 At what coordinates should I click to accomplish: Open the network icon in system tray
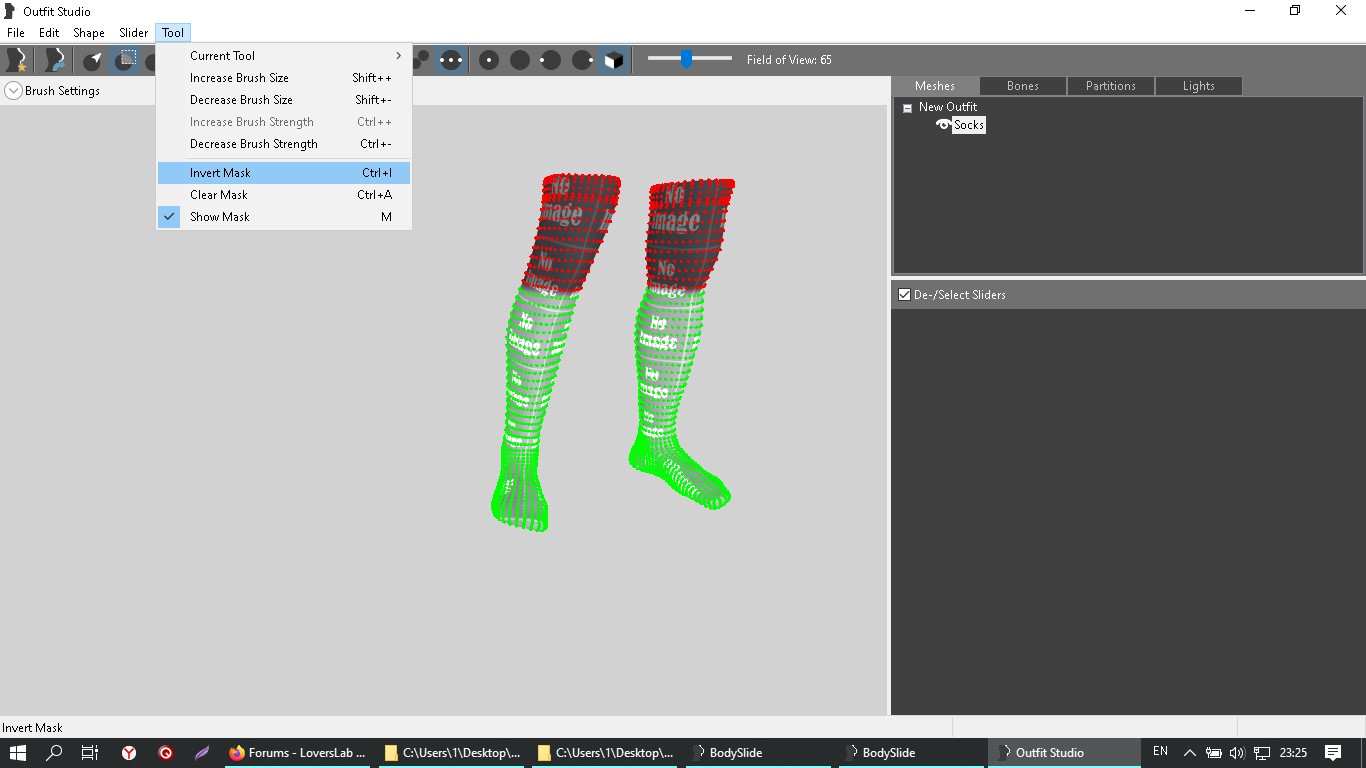(x=1262, y=753)
